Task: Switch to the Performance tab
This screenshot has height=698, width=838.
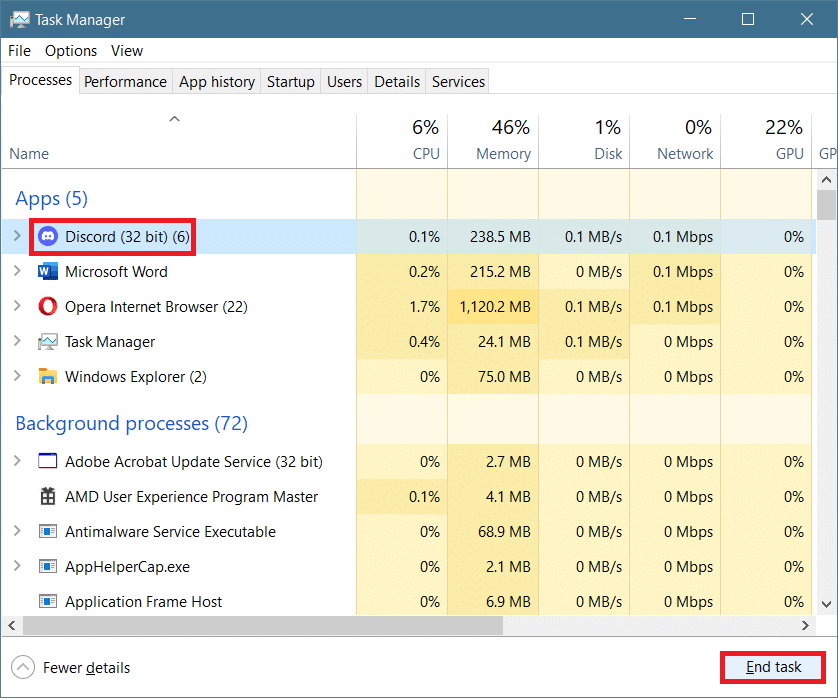Action: [x=126, y=82]
